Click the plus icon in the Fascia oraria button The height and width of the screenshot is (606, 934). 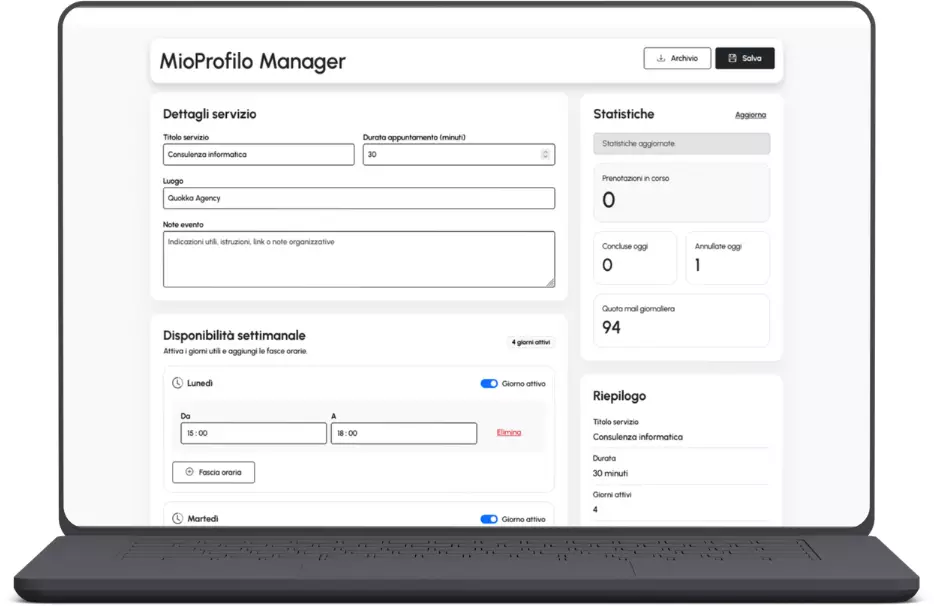point(188,471)
